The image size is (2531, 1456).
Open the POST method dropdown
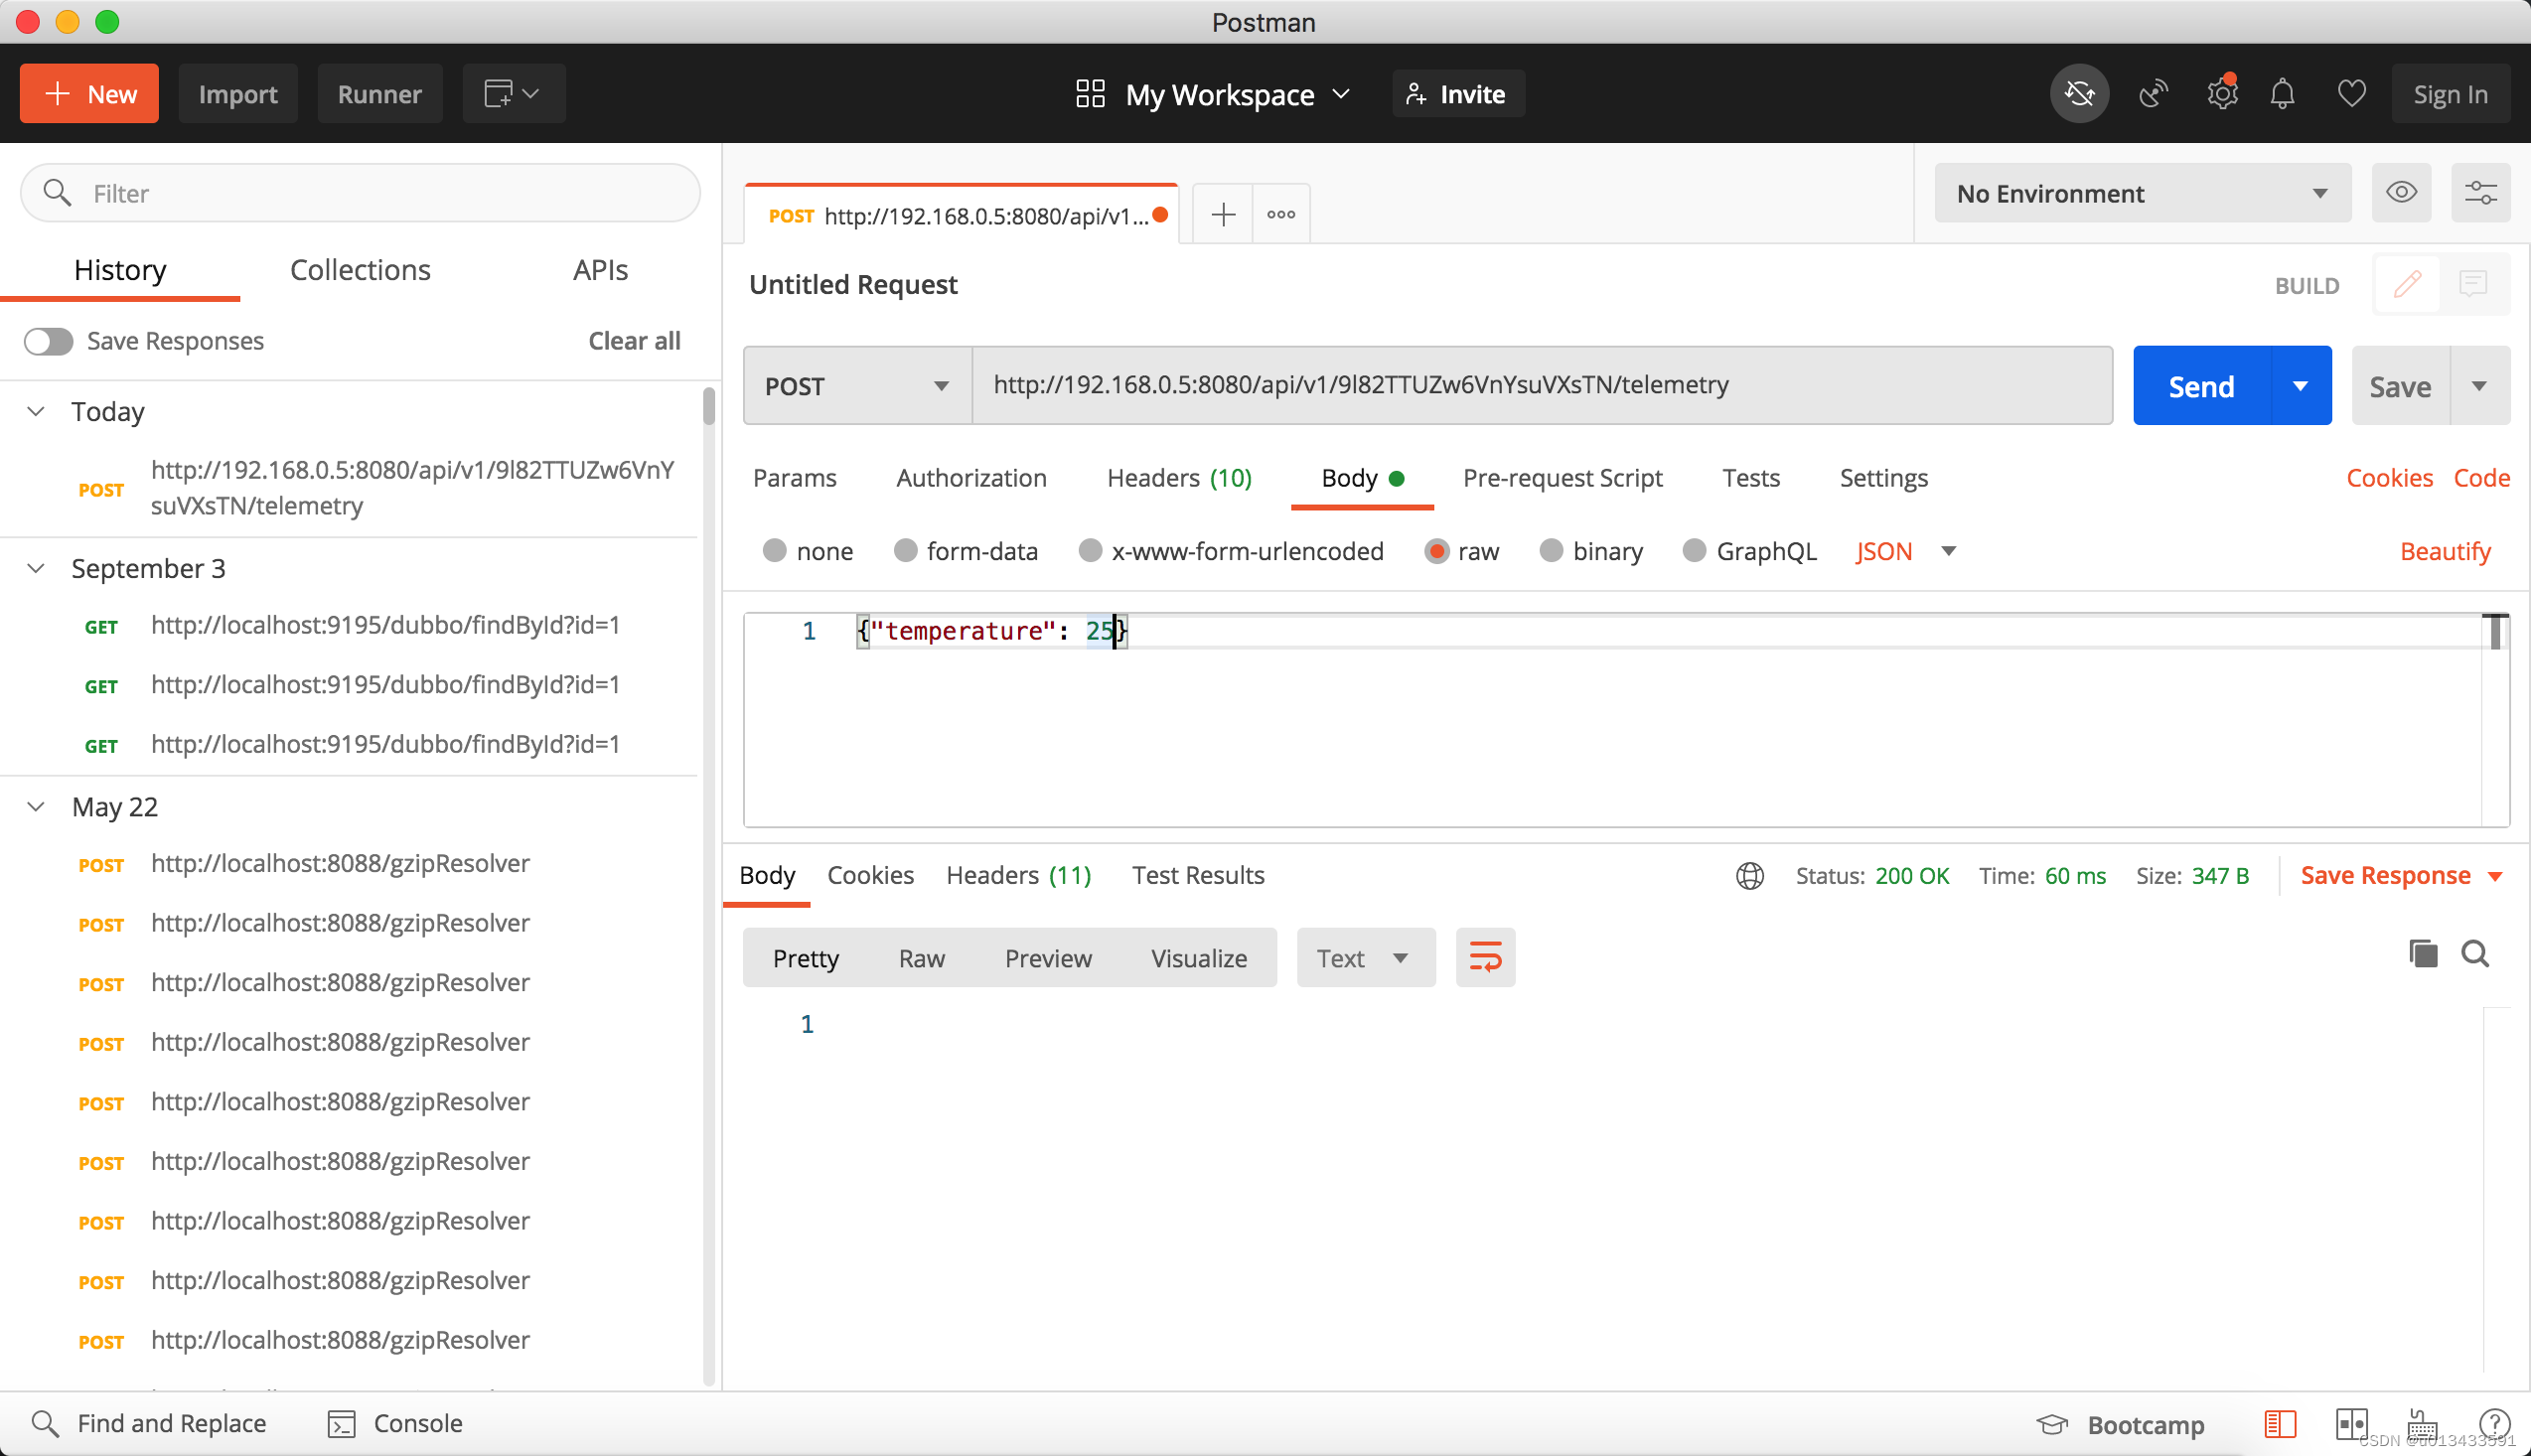pyautogui.click(x=857, y=386)
